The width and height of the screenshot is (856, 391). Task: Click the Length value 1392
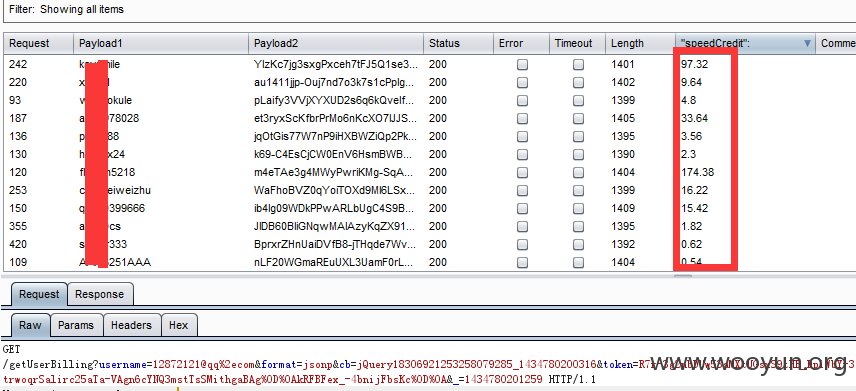coord(623,245)
